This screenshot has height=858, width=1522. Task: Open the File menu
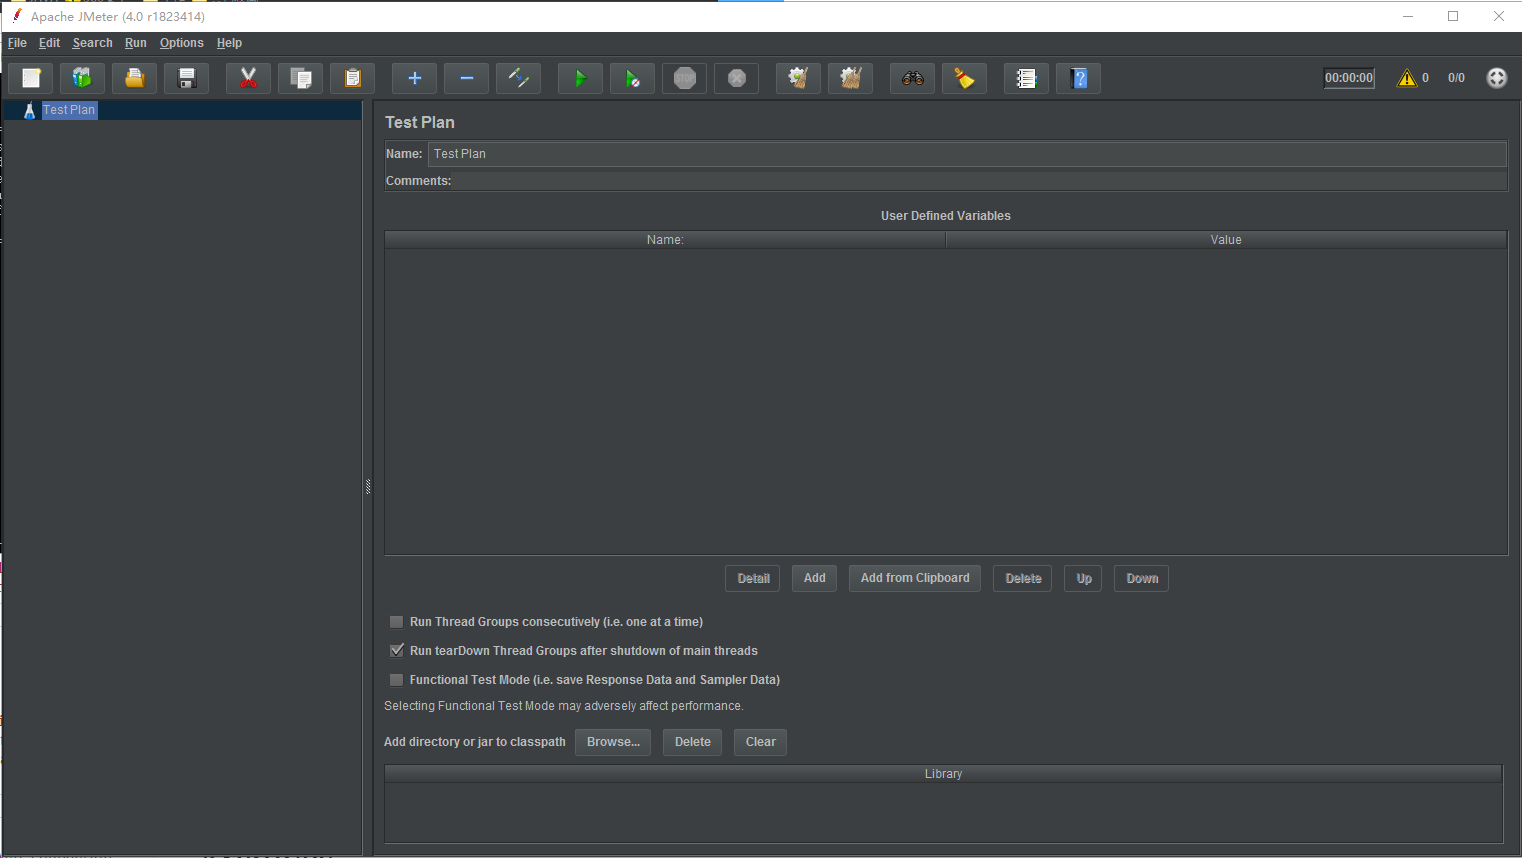click(18, 43)
